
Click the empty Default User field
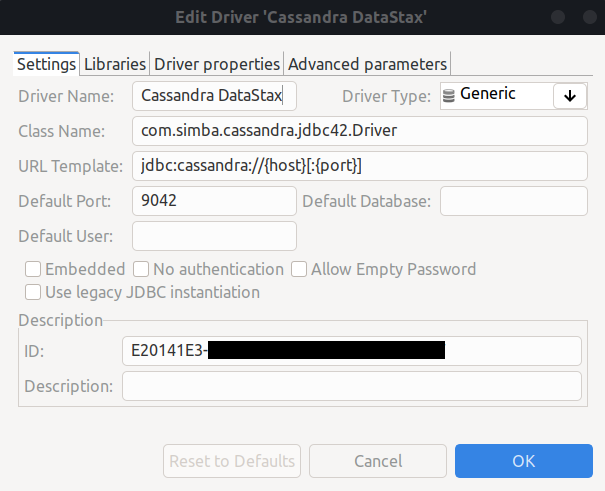click(x=214, y=236)
